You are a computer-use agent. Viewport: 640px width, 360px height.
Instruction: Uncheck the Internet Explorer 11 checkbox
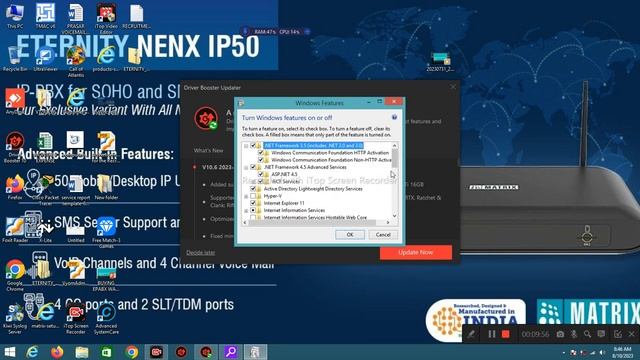253,203
